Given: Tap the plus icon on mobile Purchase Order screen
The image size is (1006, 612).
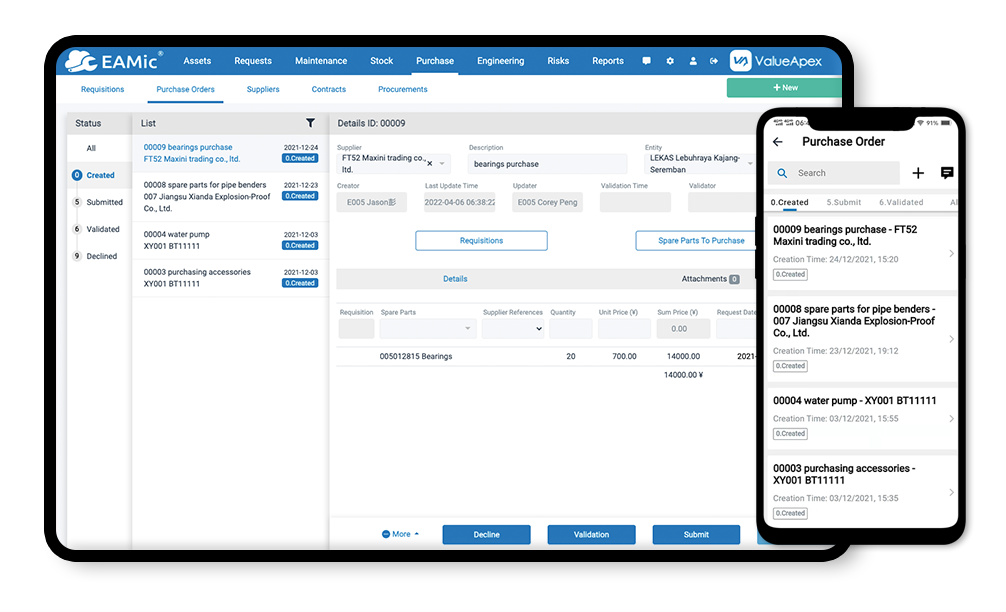Looking at the screenshot, I should tap(918, 172).
